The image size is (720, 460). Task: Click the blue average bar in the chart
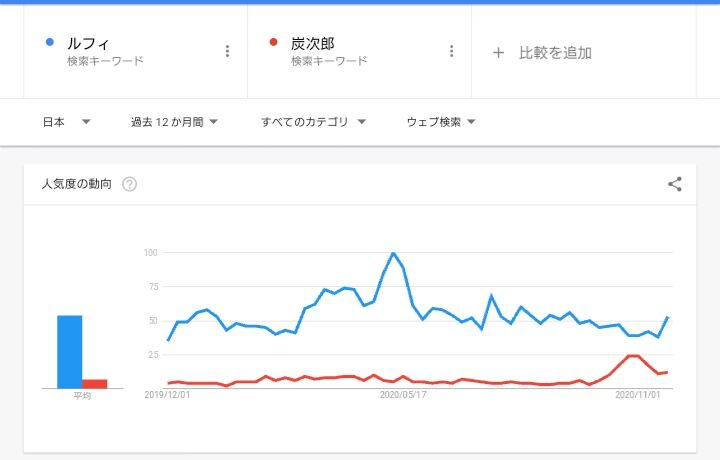pos(70,352)
